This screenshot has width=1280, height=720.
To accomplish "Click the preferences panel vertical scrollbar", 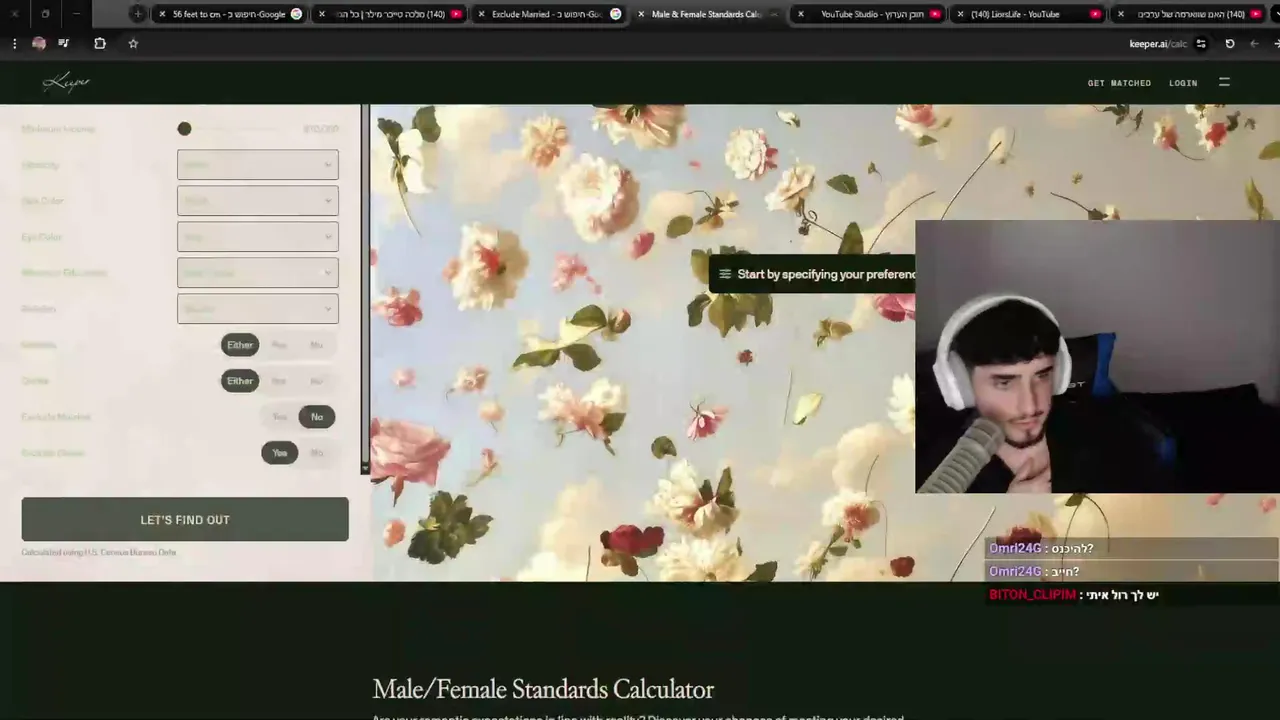I will coord(365,283).
